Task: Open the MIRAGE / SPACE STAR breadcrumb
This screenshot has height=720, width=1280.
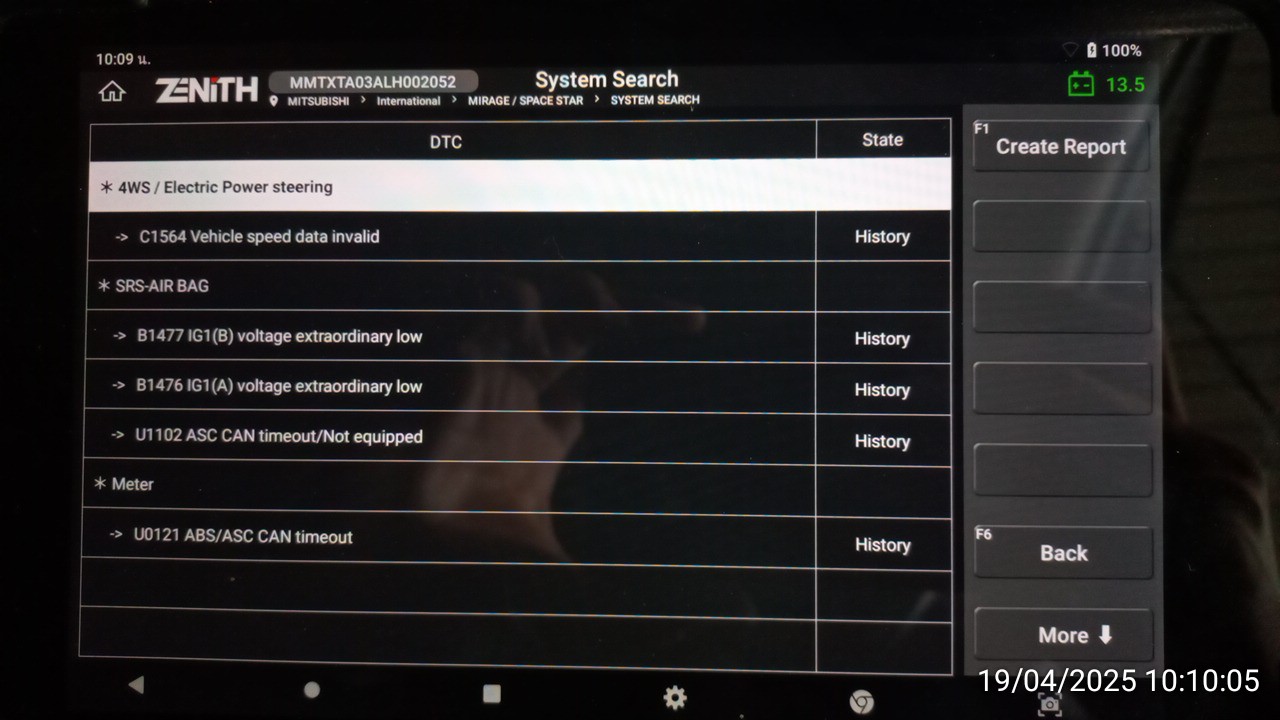Action: point(525,101)
